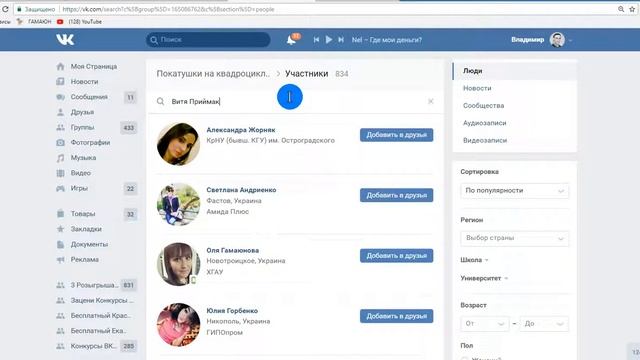The width and height of the screenshot is (640, 360).
Task: Open Светлана Андриенко's profile photo
Action: point(178,204)
